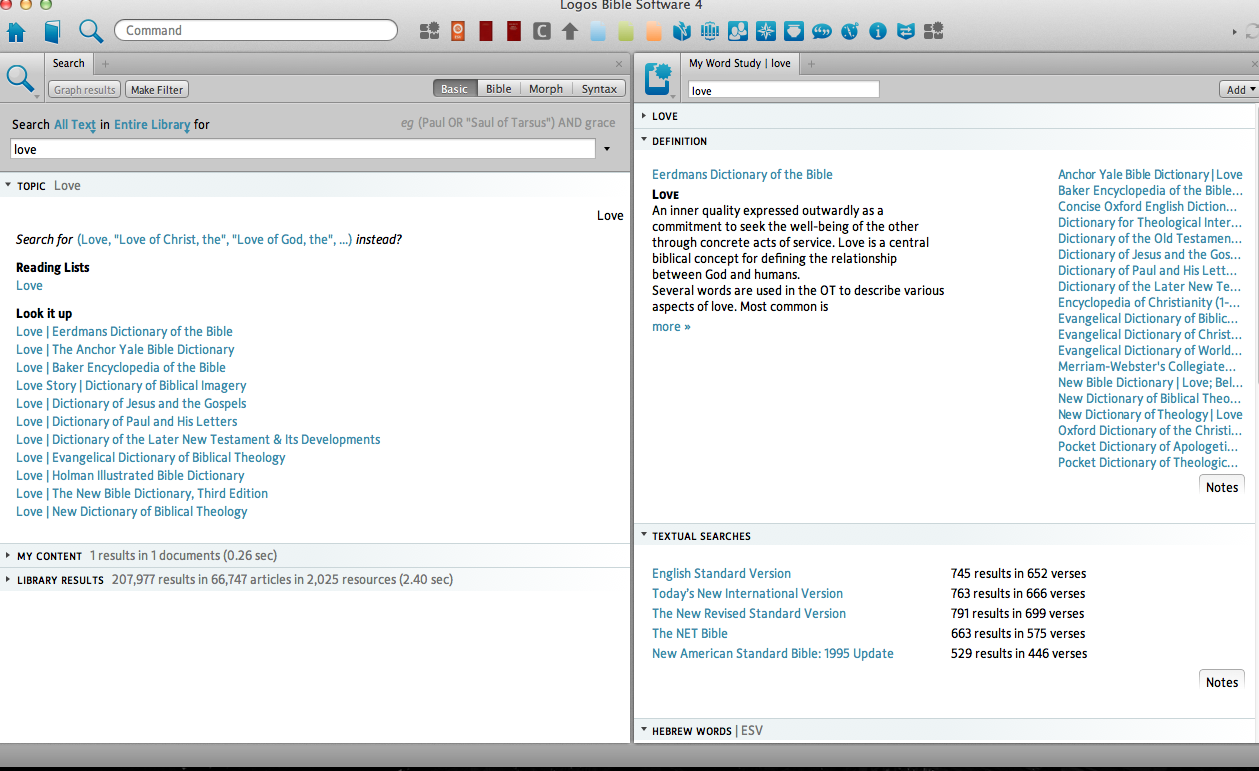This screenshot has width=1259, height=771.
Task: Switch search mode to Syntax
Action: (599, 89)
